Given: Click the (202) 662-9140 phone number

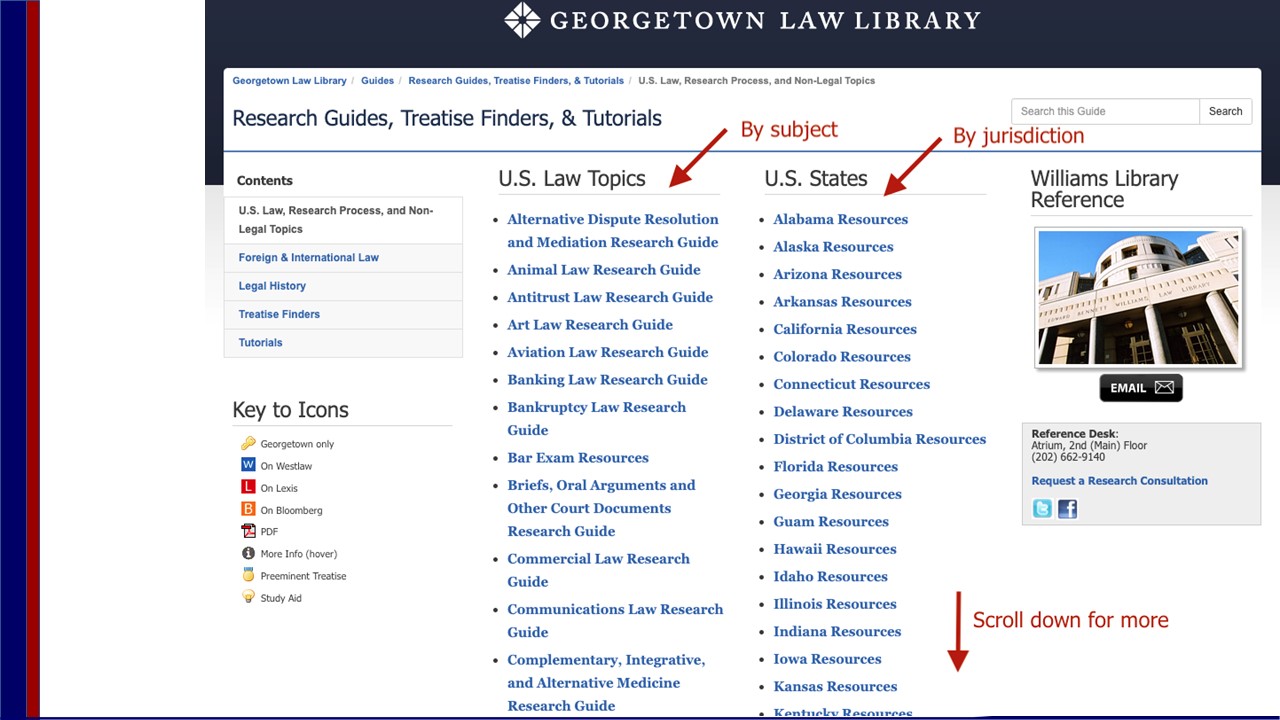Looking at the screenshot, I should [1068, 457].
